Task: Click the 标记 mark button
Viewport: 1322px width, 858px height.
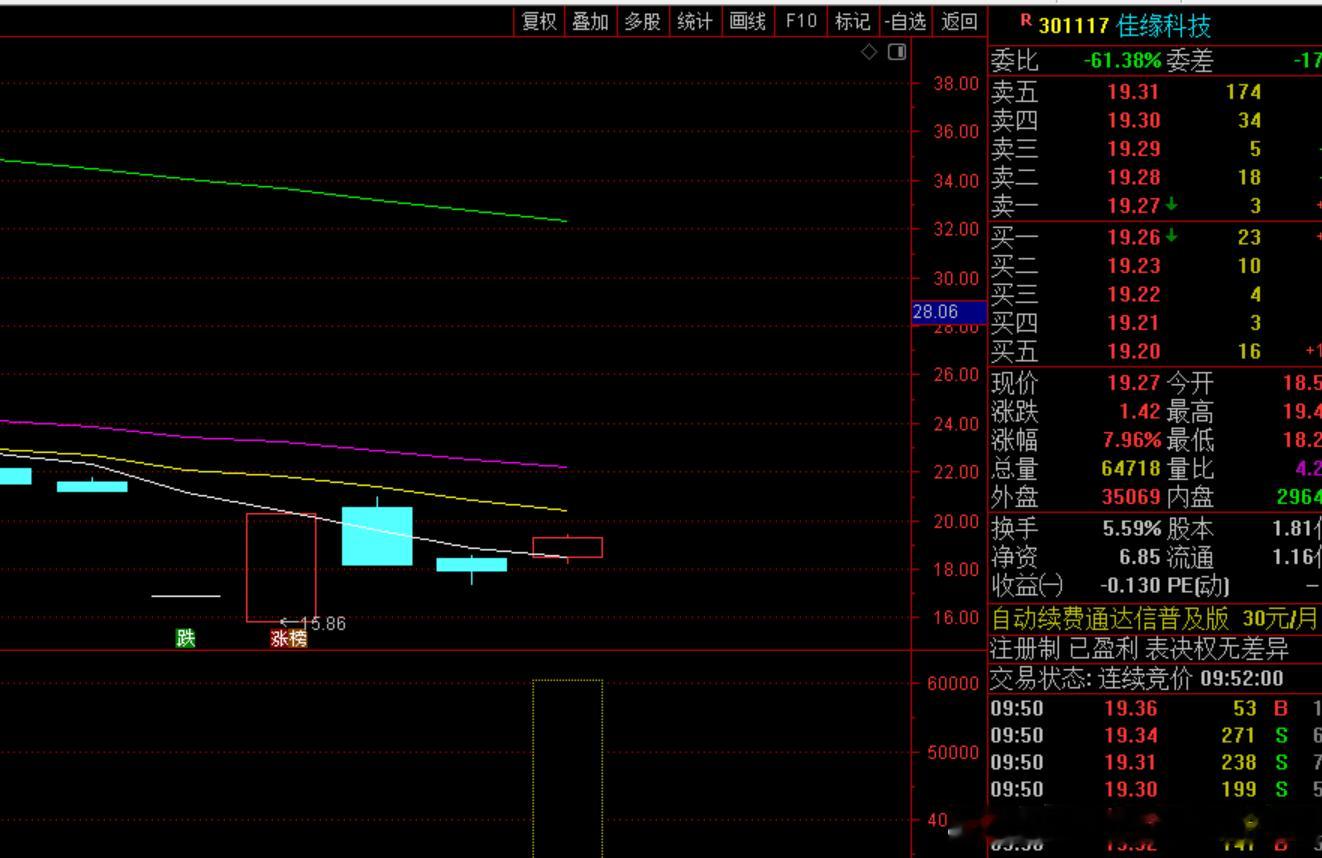Action: tap(853, 21)
